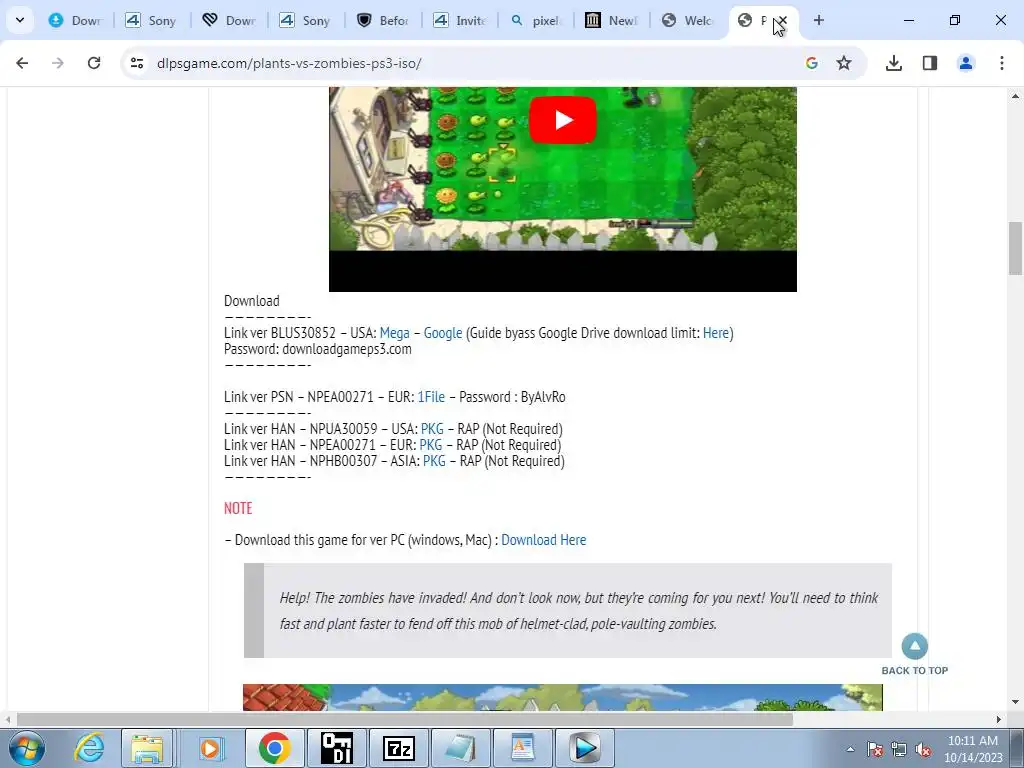Screen dimensions: 1024x768
Task: Open a new browser tab
Action: (x=818, y=20)
